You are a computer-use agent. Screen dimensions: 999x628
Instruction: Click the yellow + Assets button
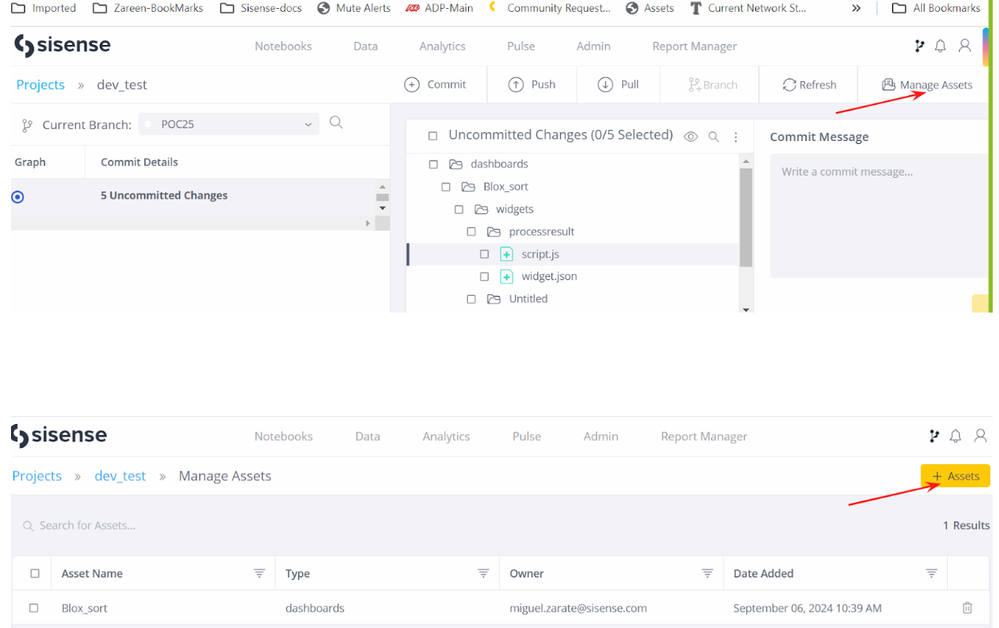coord(955,476)
